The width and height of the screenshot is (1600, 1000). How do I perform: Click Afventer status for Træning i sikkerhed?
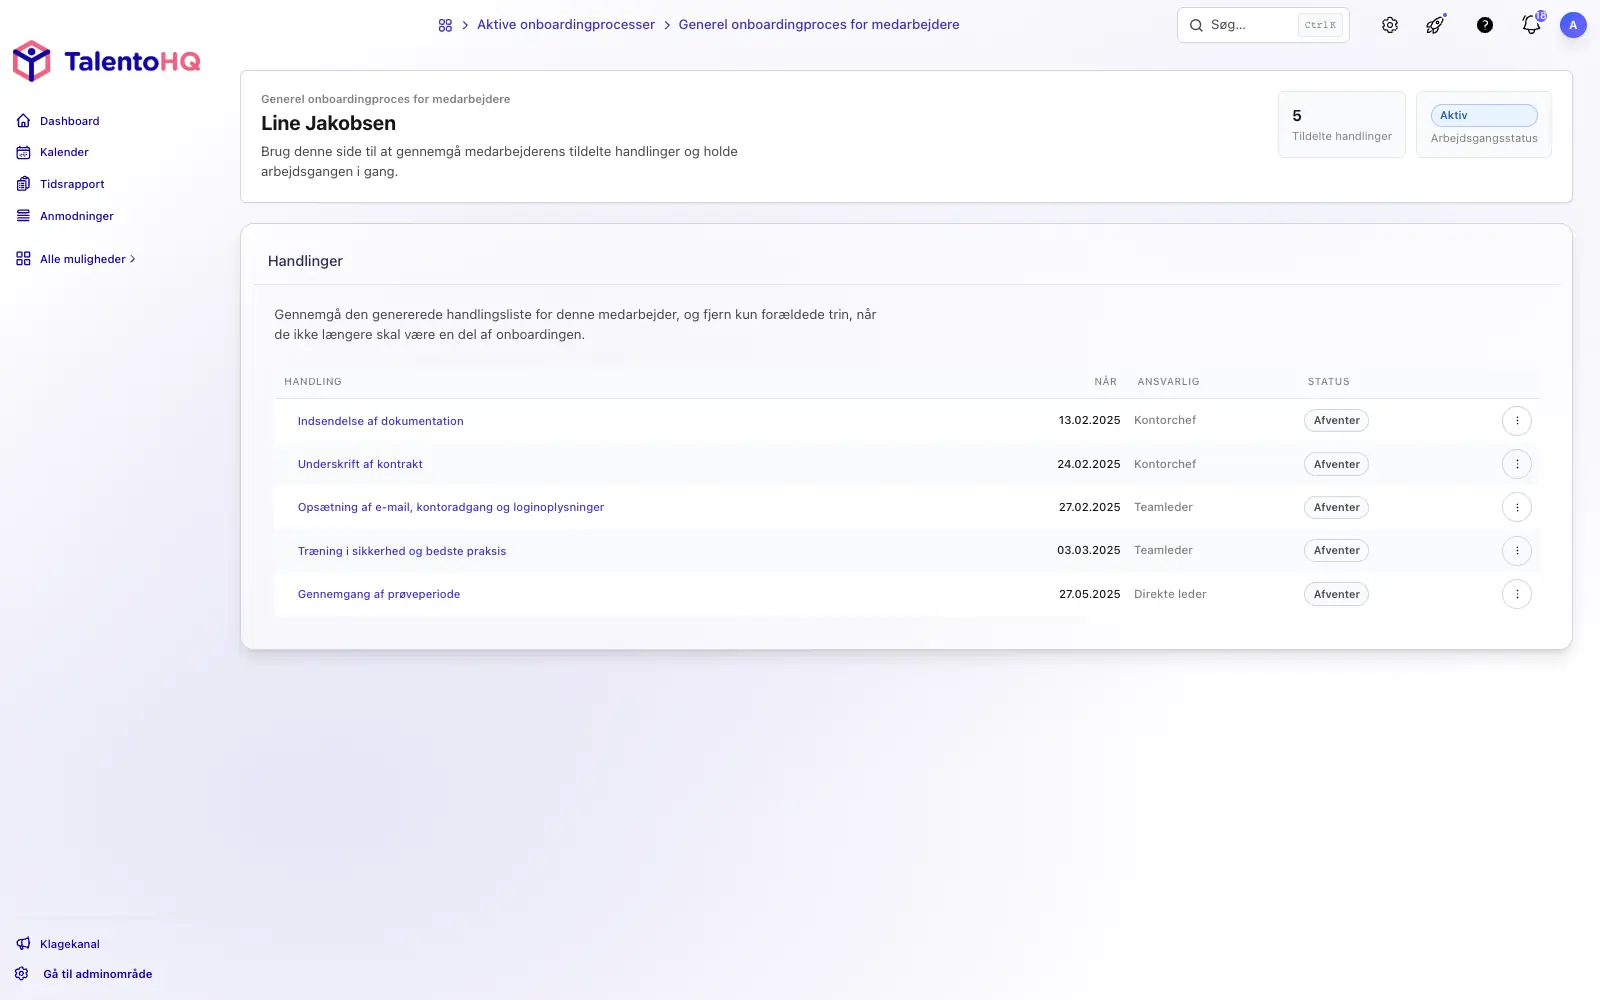1336,551
